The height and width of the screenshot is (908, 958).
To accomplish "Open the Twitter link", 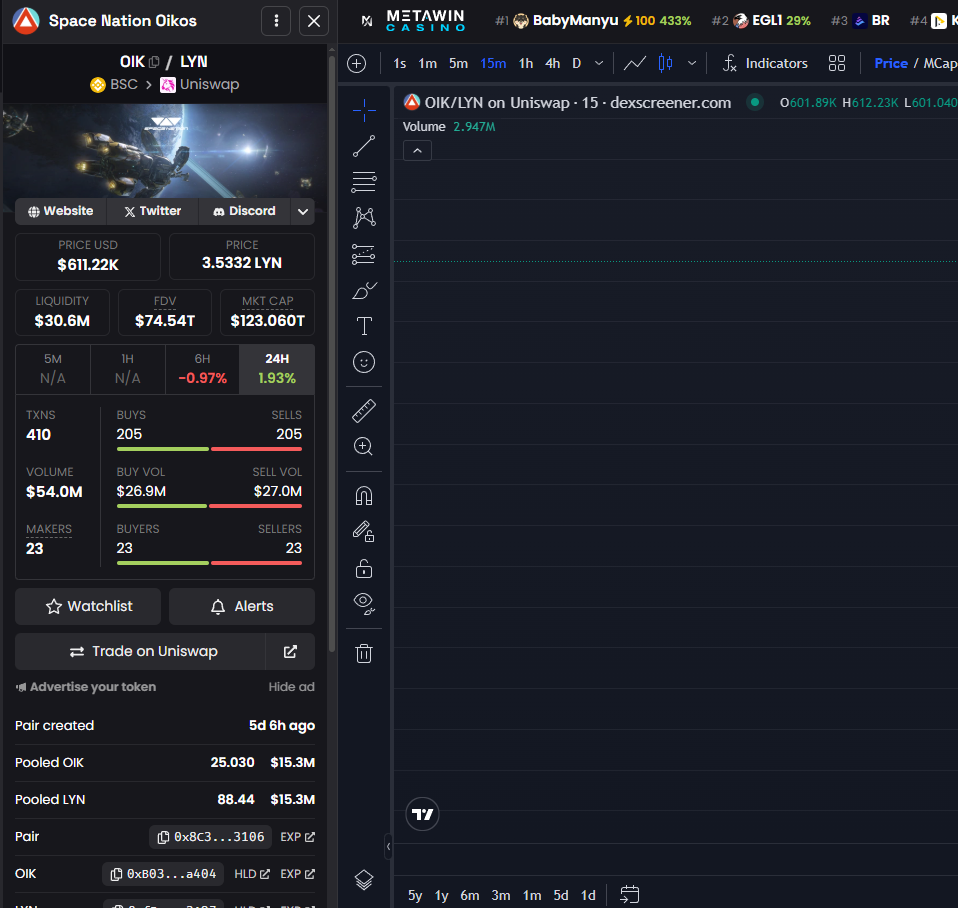I will click(153, 211).
